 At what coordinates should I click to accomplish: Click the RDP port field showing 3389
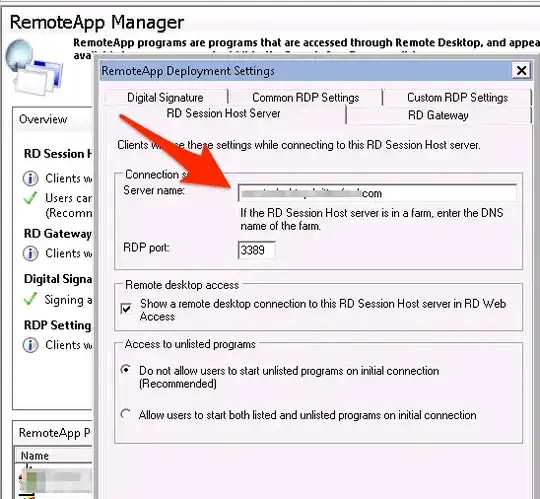(x=257, y=250)
